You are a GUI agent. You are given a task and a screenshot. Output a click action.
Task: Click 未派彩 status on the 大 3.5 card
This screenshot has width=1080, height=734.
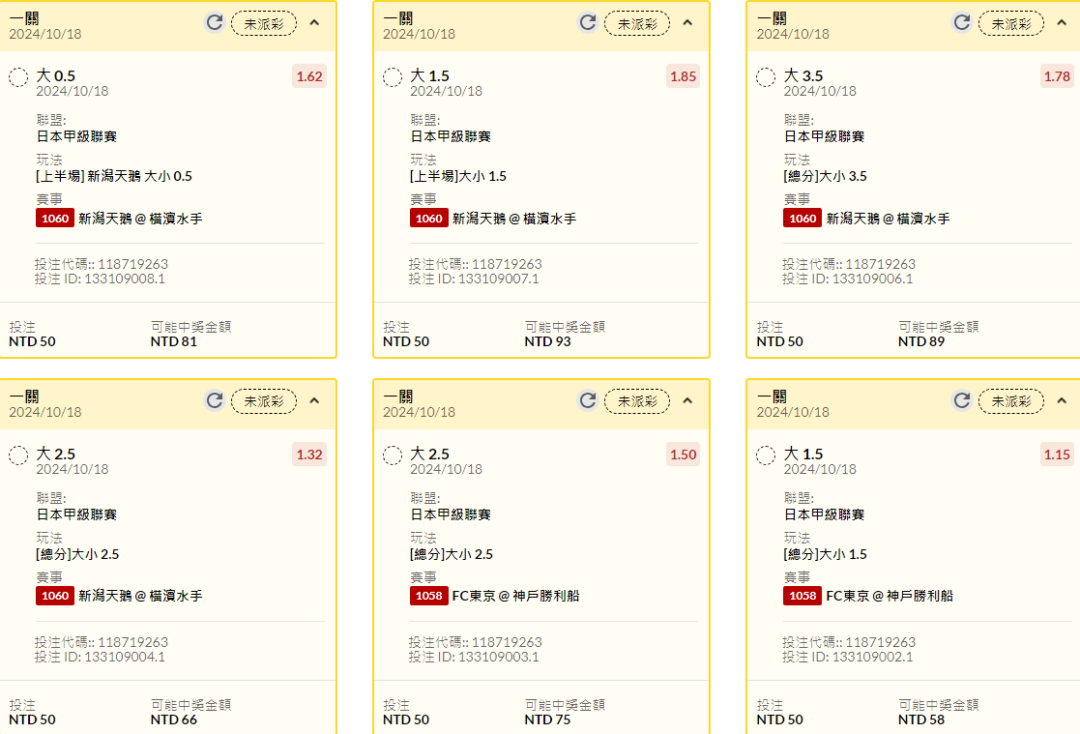point(1011,23)
